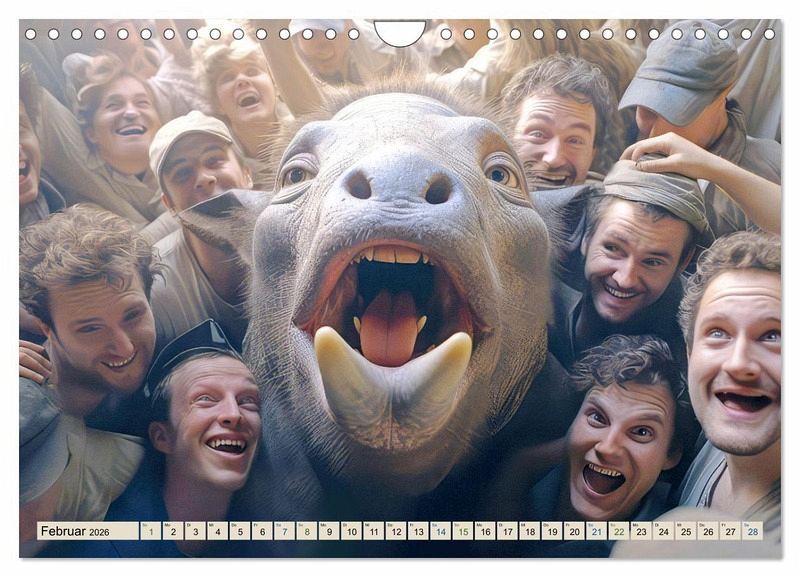
Task: Choose day 24 in the date row
Action: tap(663, 531)
